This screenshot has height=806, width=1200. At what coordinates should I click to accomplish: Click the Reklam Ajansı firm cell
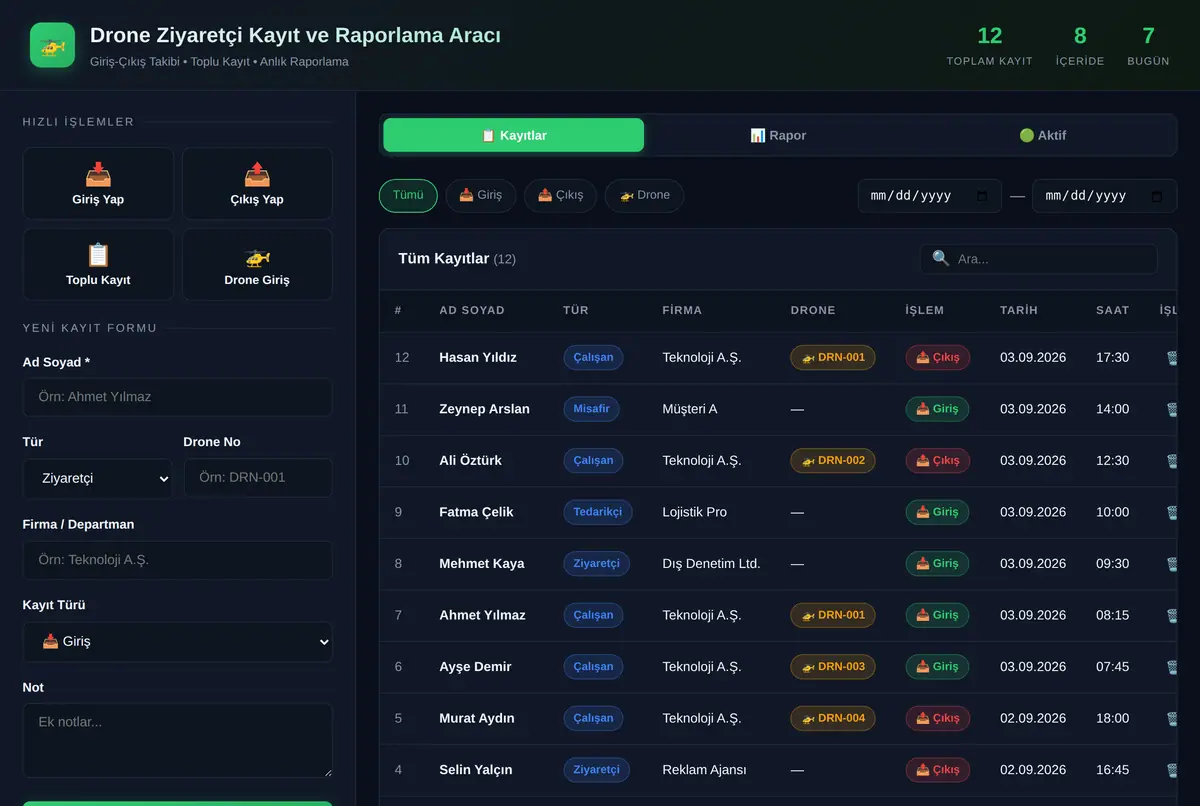pos(704,770)
